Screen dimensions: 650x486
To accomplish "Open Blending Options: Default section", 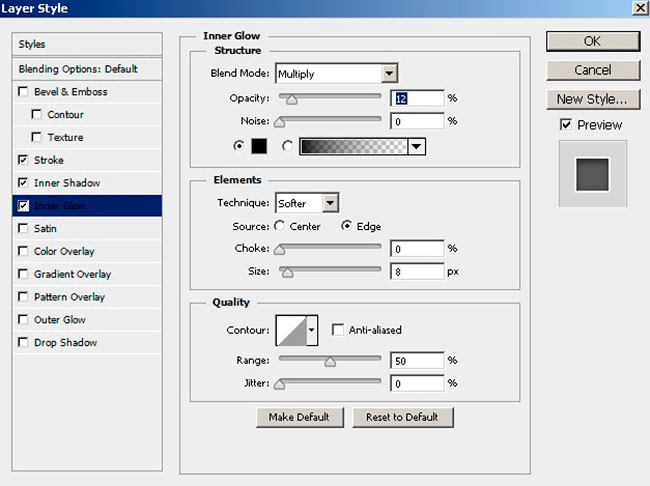I will pyautogui.click(x=78, y=69).
